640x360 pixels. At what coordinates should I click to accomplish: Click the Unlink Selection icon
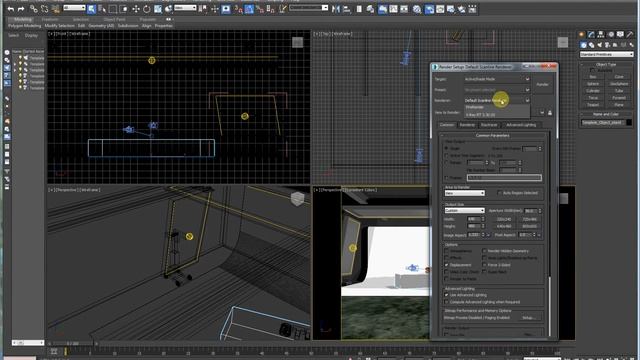pyautogui.click(x=44, y=9)
